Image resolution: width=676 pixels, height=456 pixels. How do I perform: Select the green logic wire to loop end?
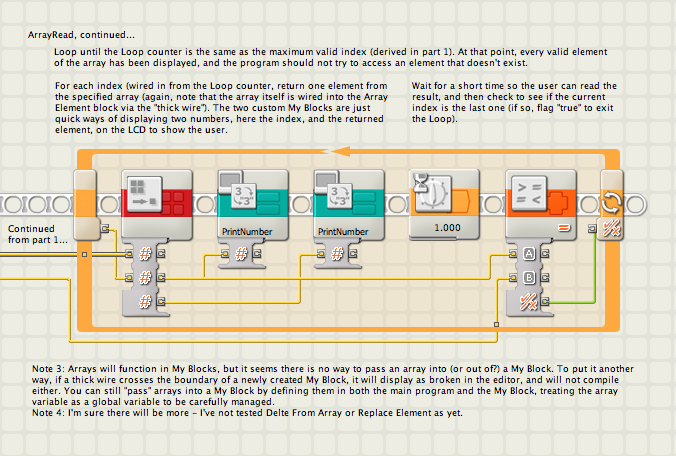[x=595, y=267]
